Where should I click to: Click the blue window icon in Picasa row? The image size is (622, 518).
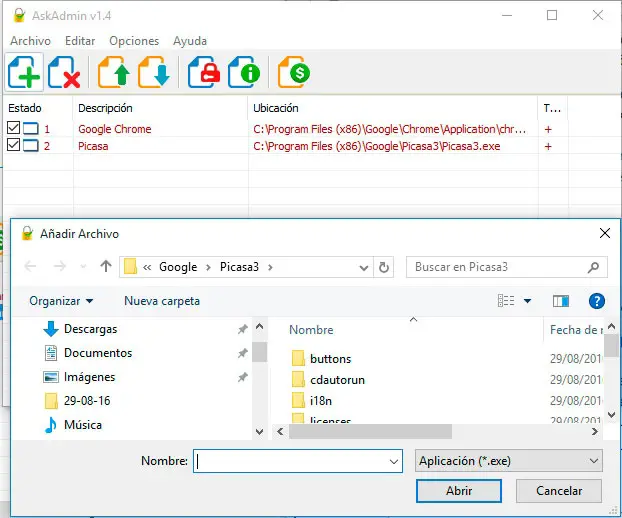[x=31, y=146]
